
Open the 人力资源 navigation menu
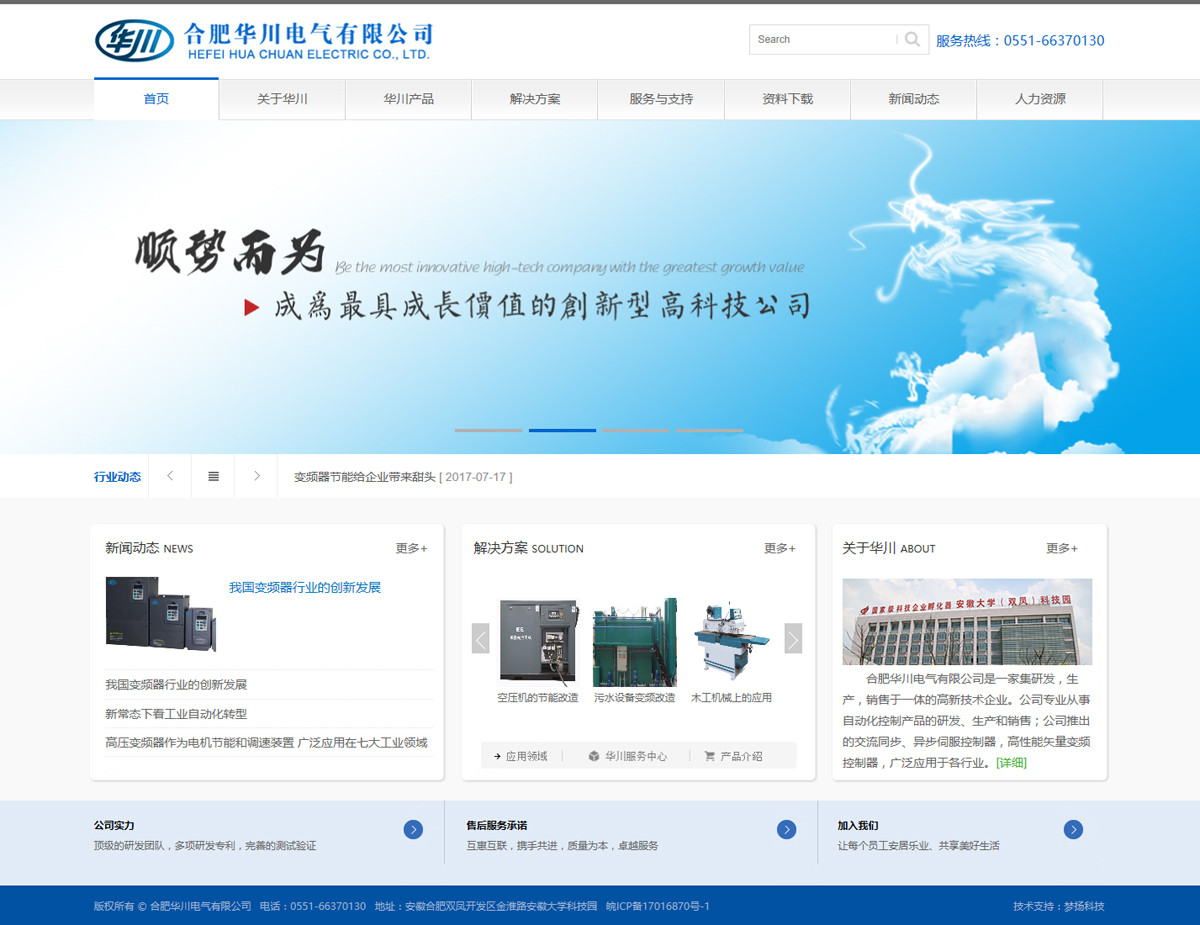tap(1039, 99)
